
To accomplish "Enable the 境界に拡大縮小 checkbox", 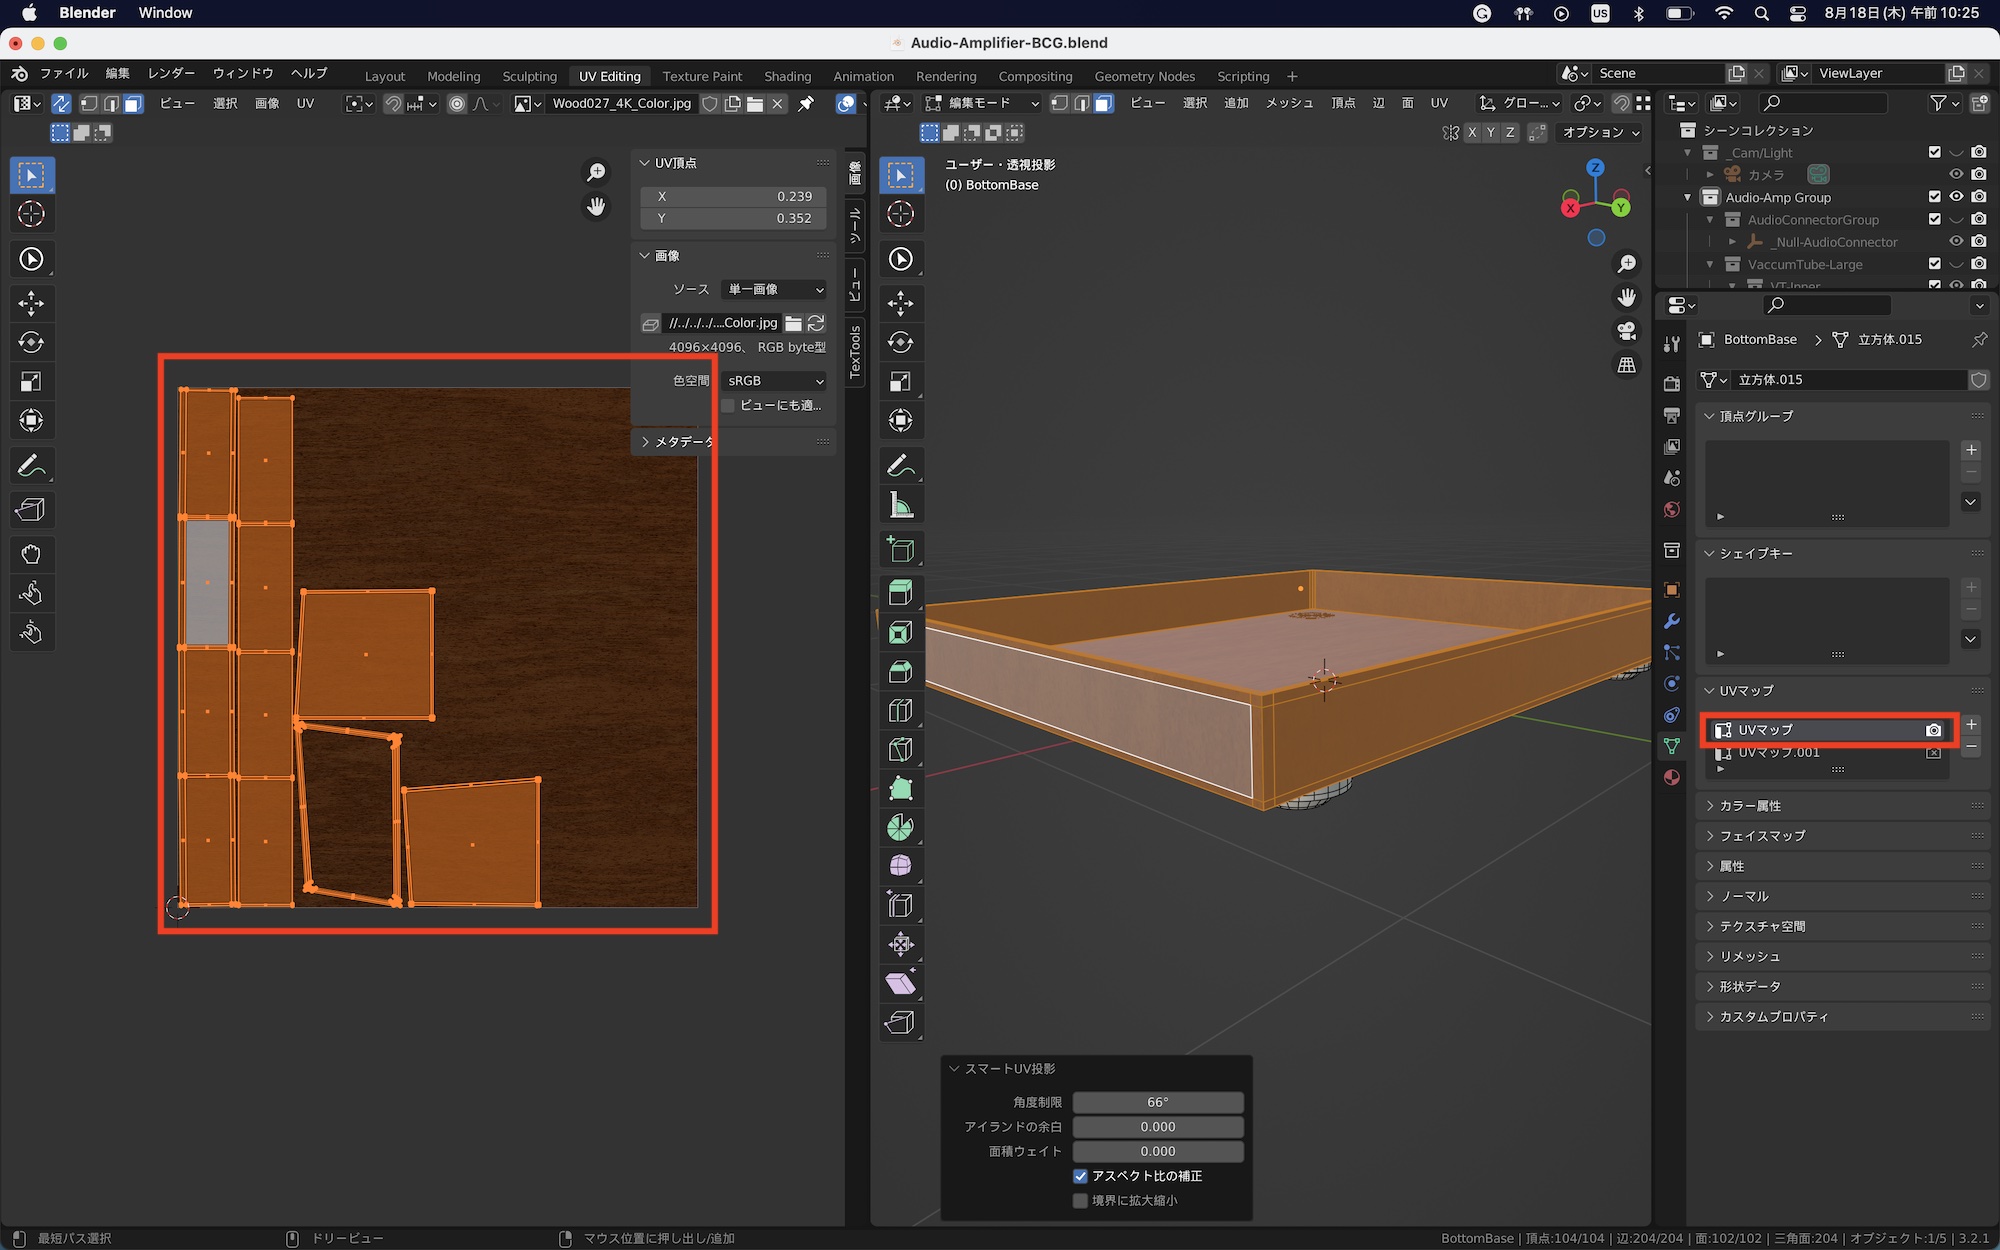I will click(x=1080, y=1200).
